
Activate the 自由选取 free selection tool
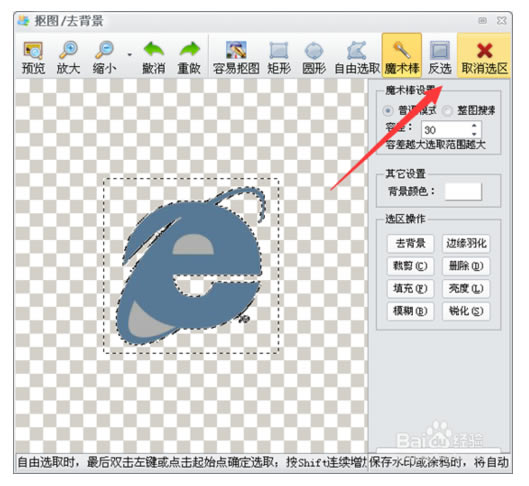(357, 58)
